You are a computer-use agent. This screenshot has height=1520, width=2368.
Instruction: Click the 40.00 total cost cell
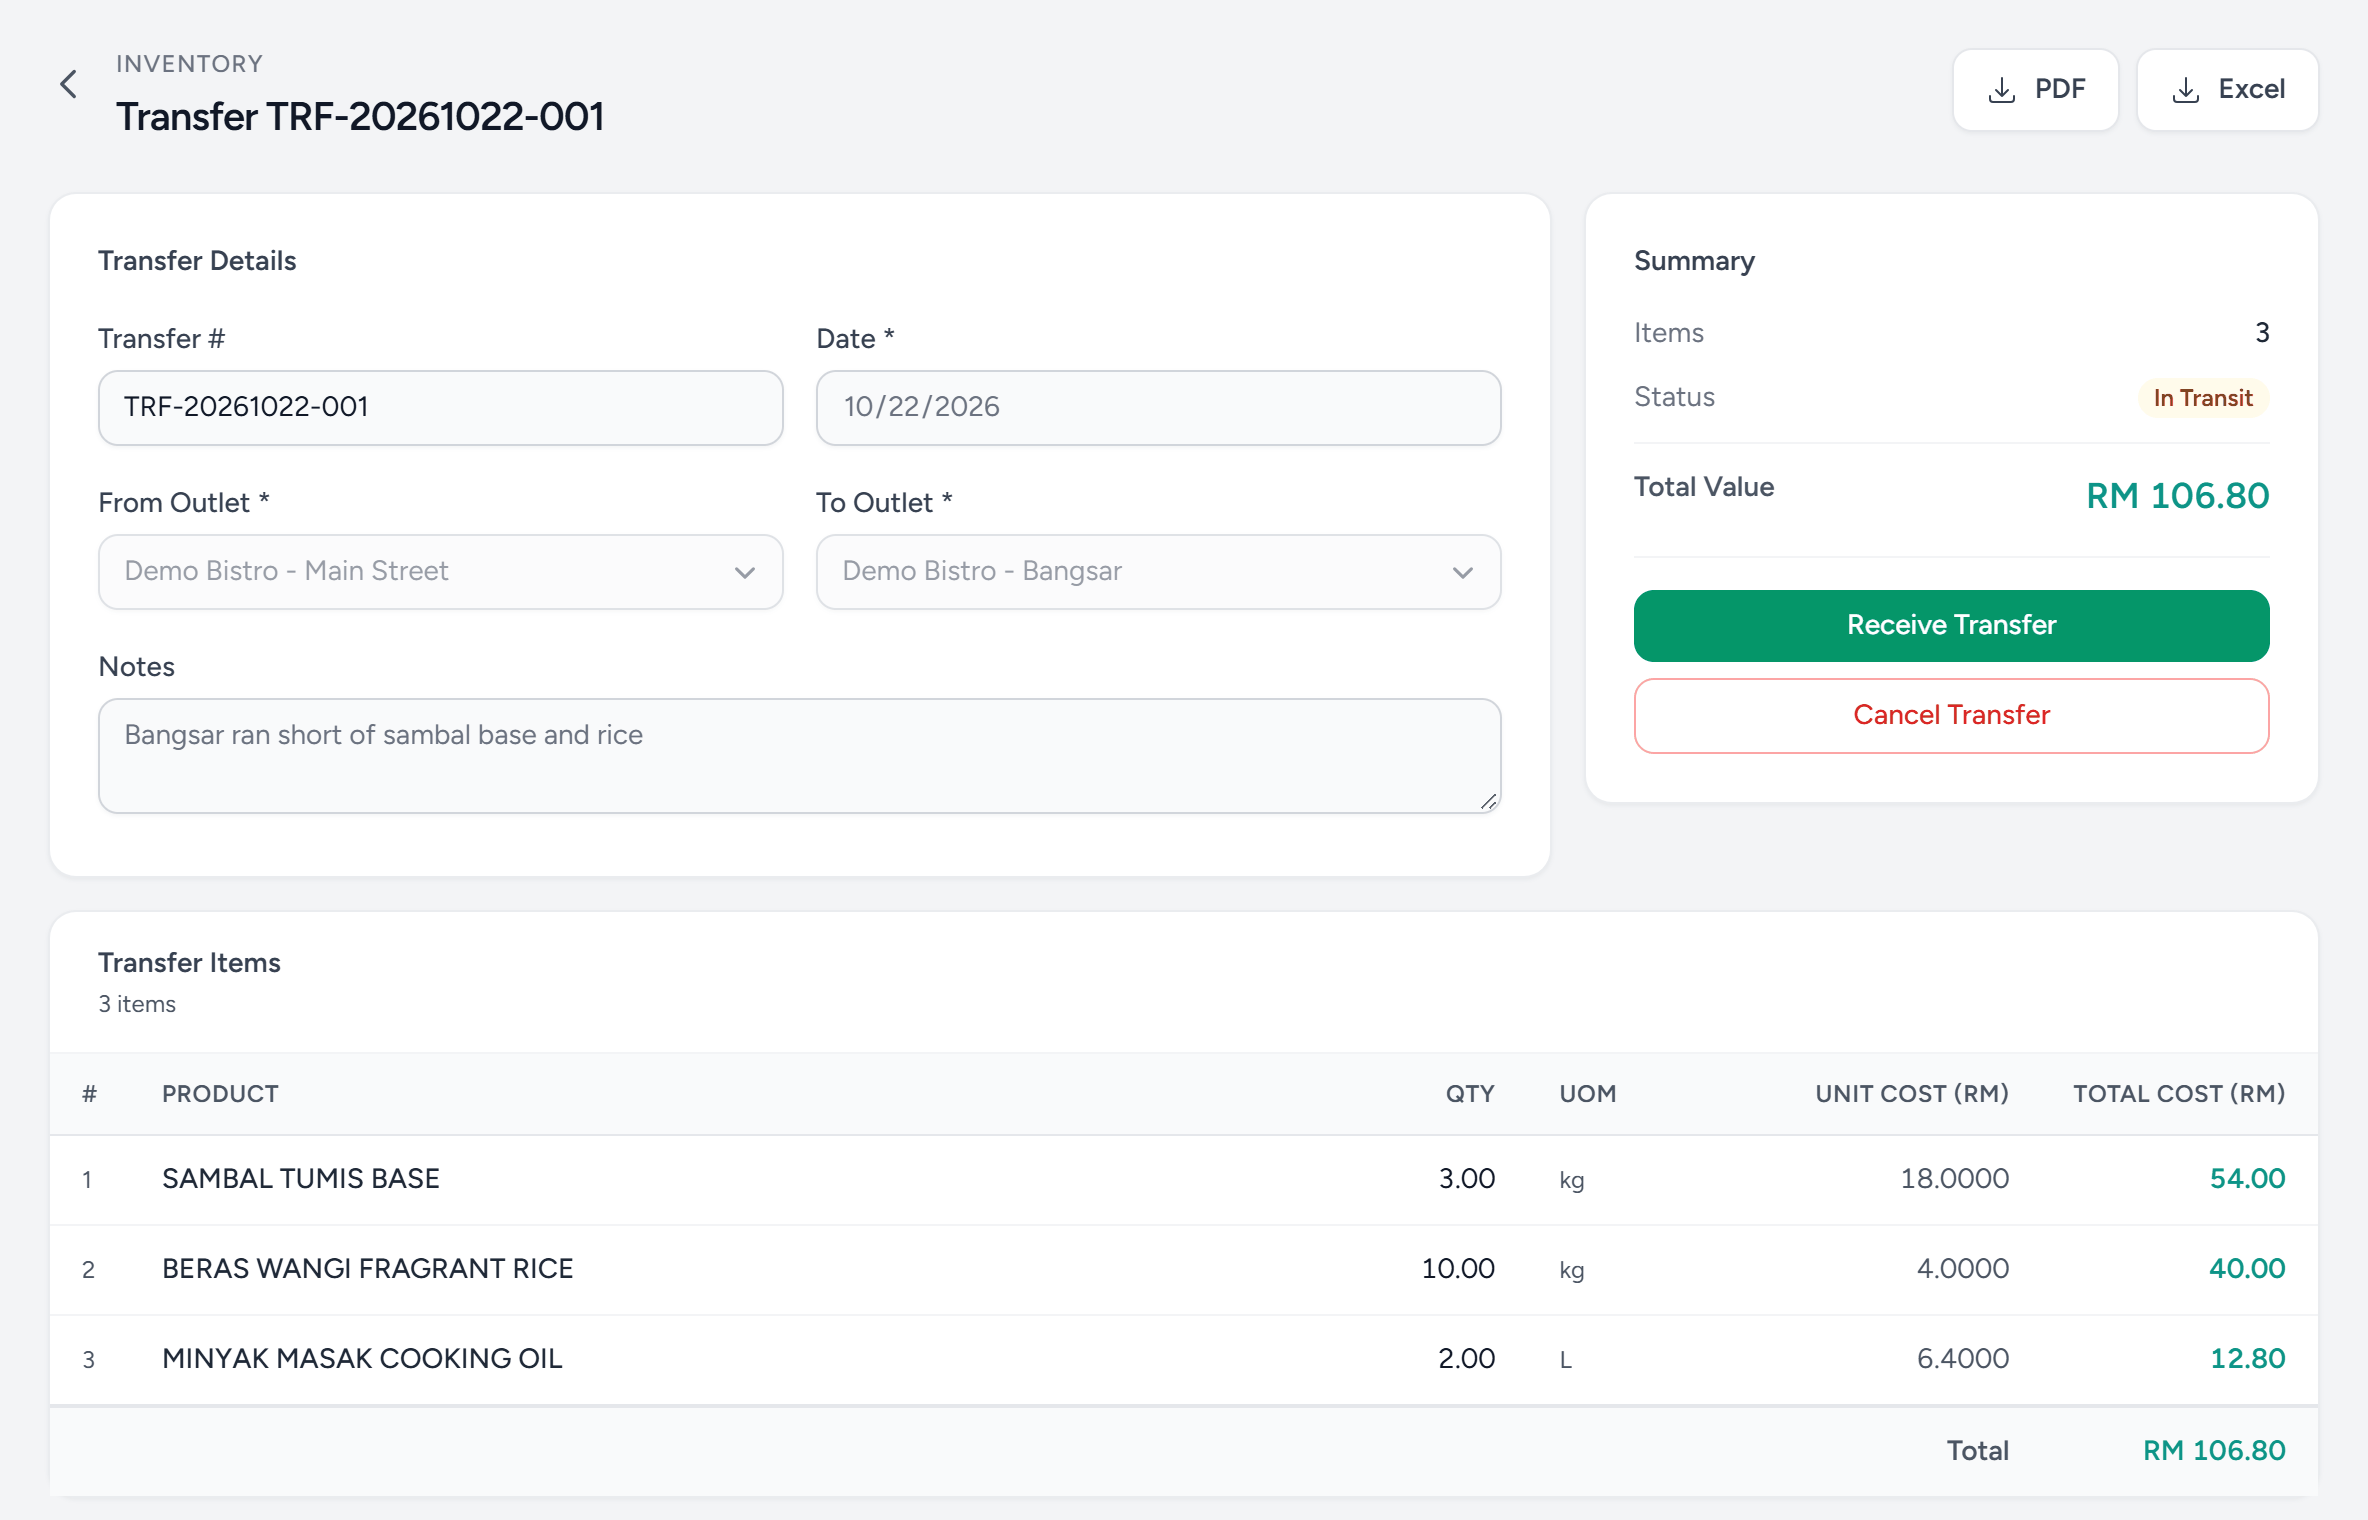(x=2247, y=1269)
